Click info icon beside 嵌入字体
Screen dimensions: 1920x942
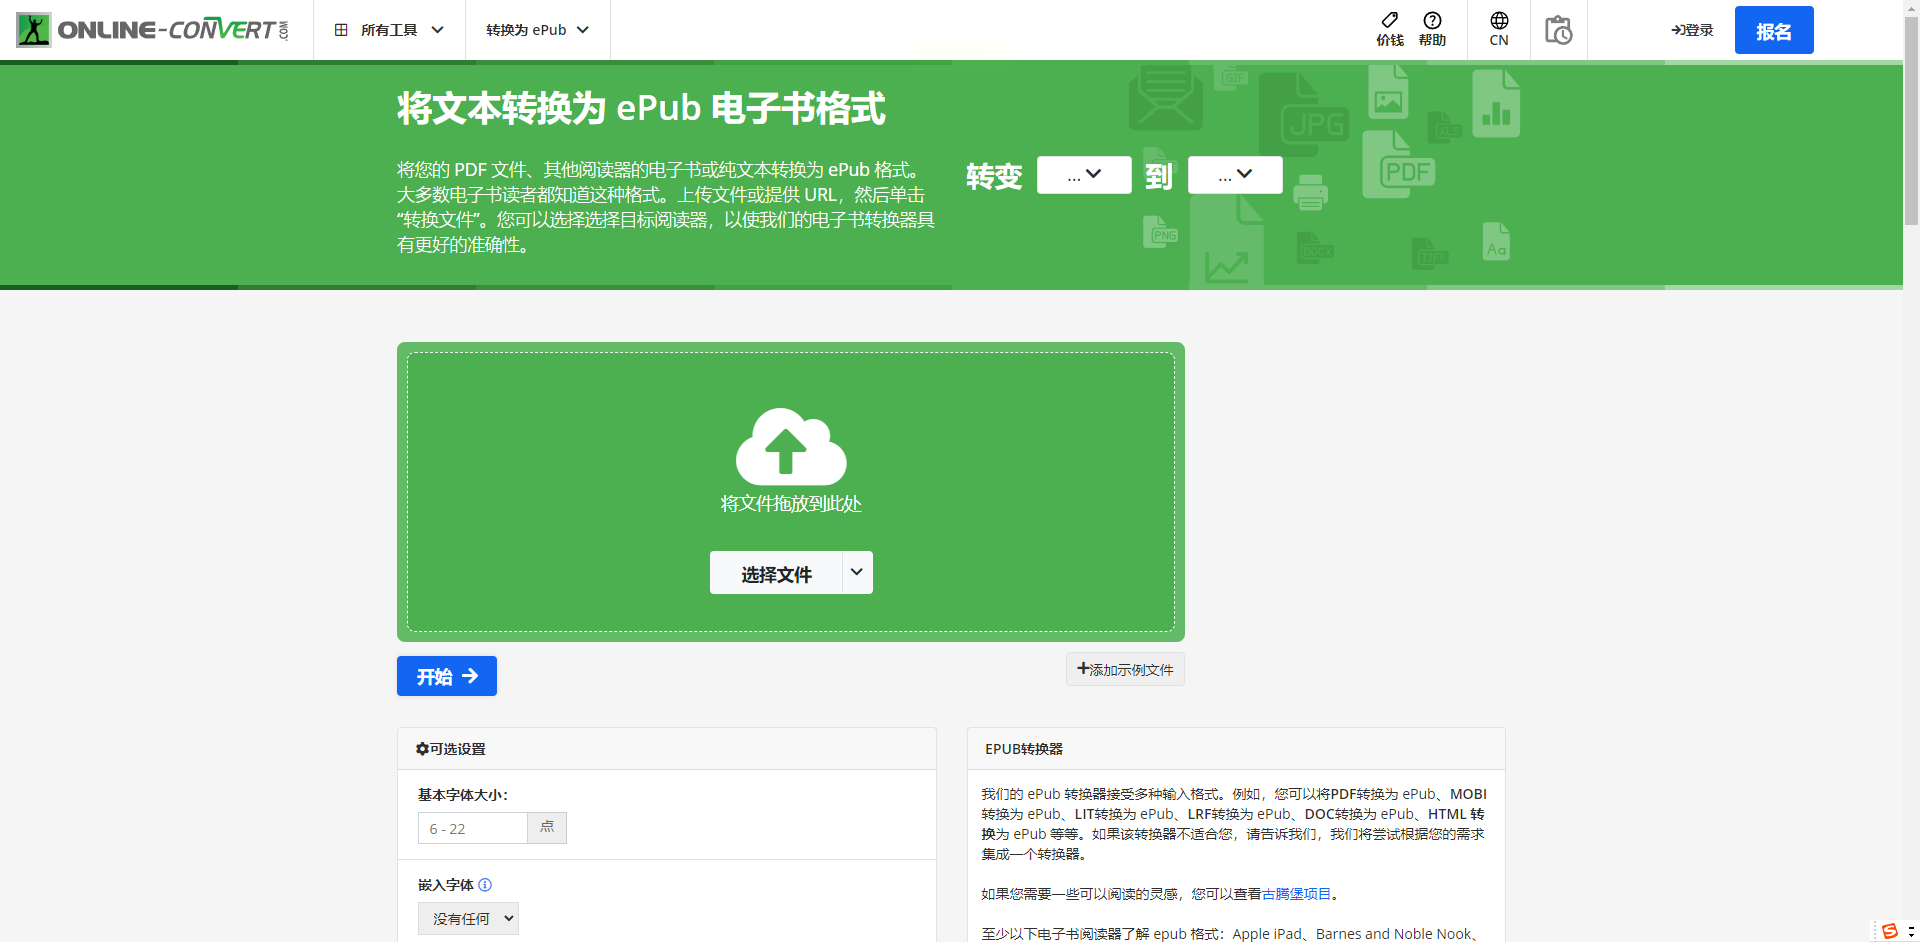(485, 885)
